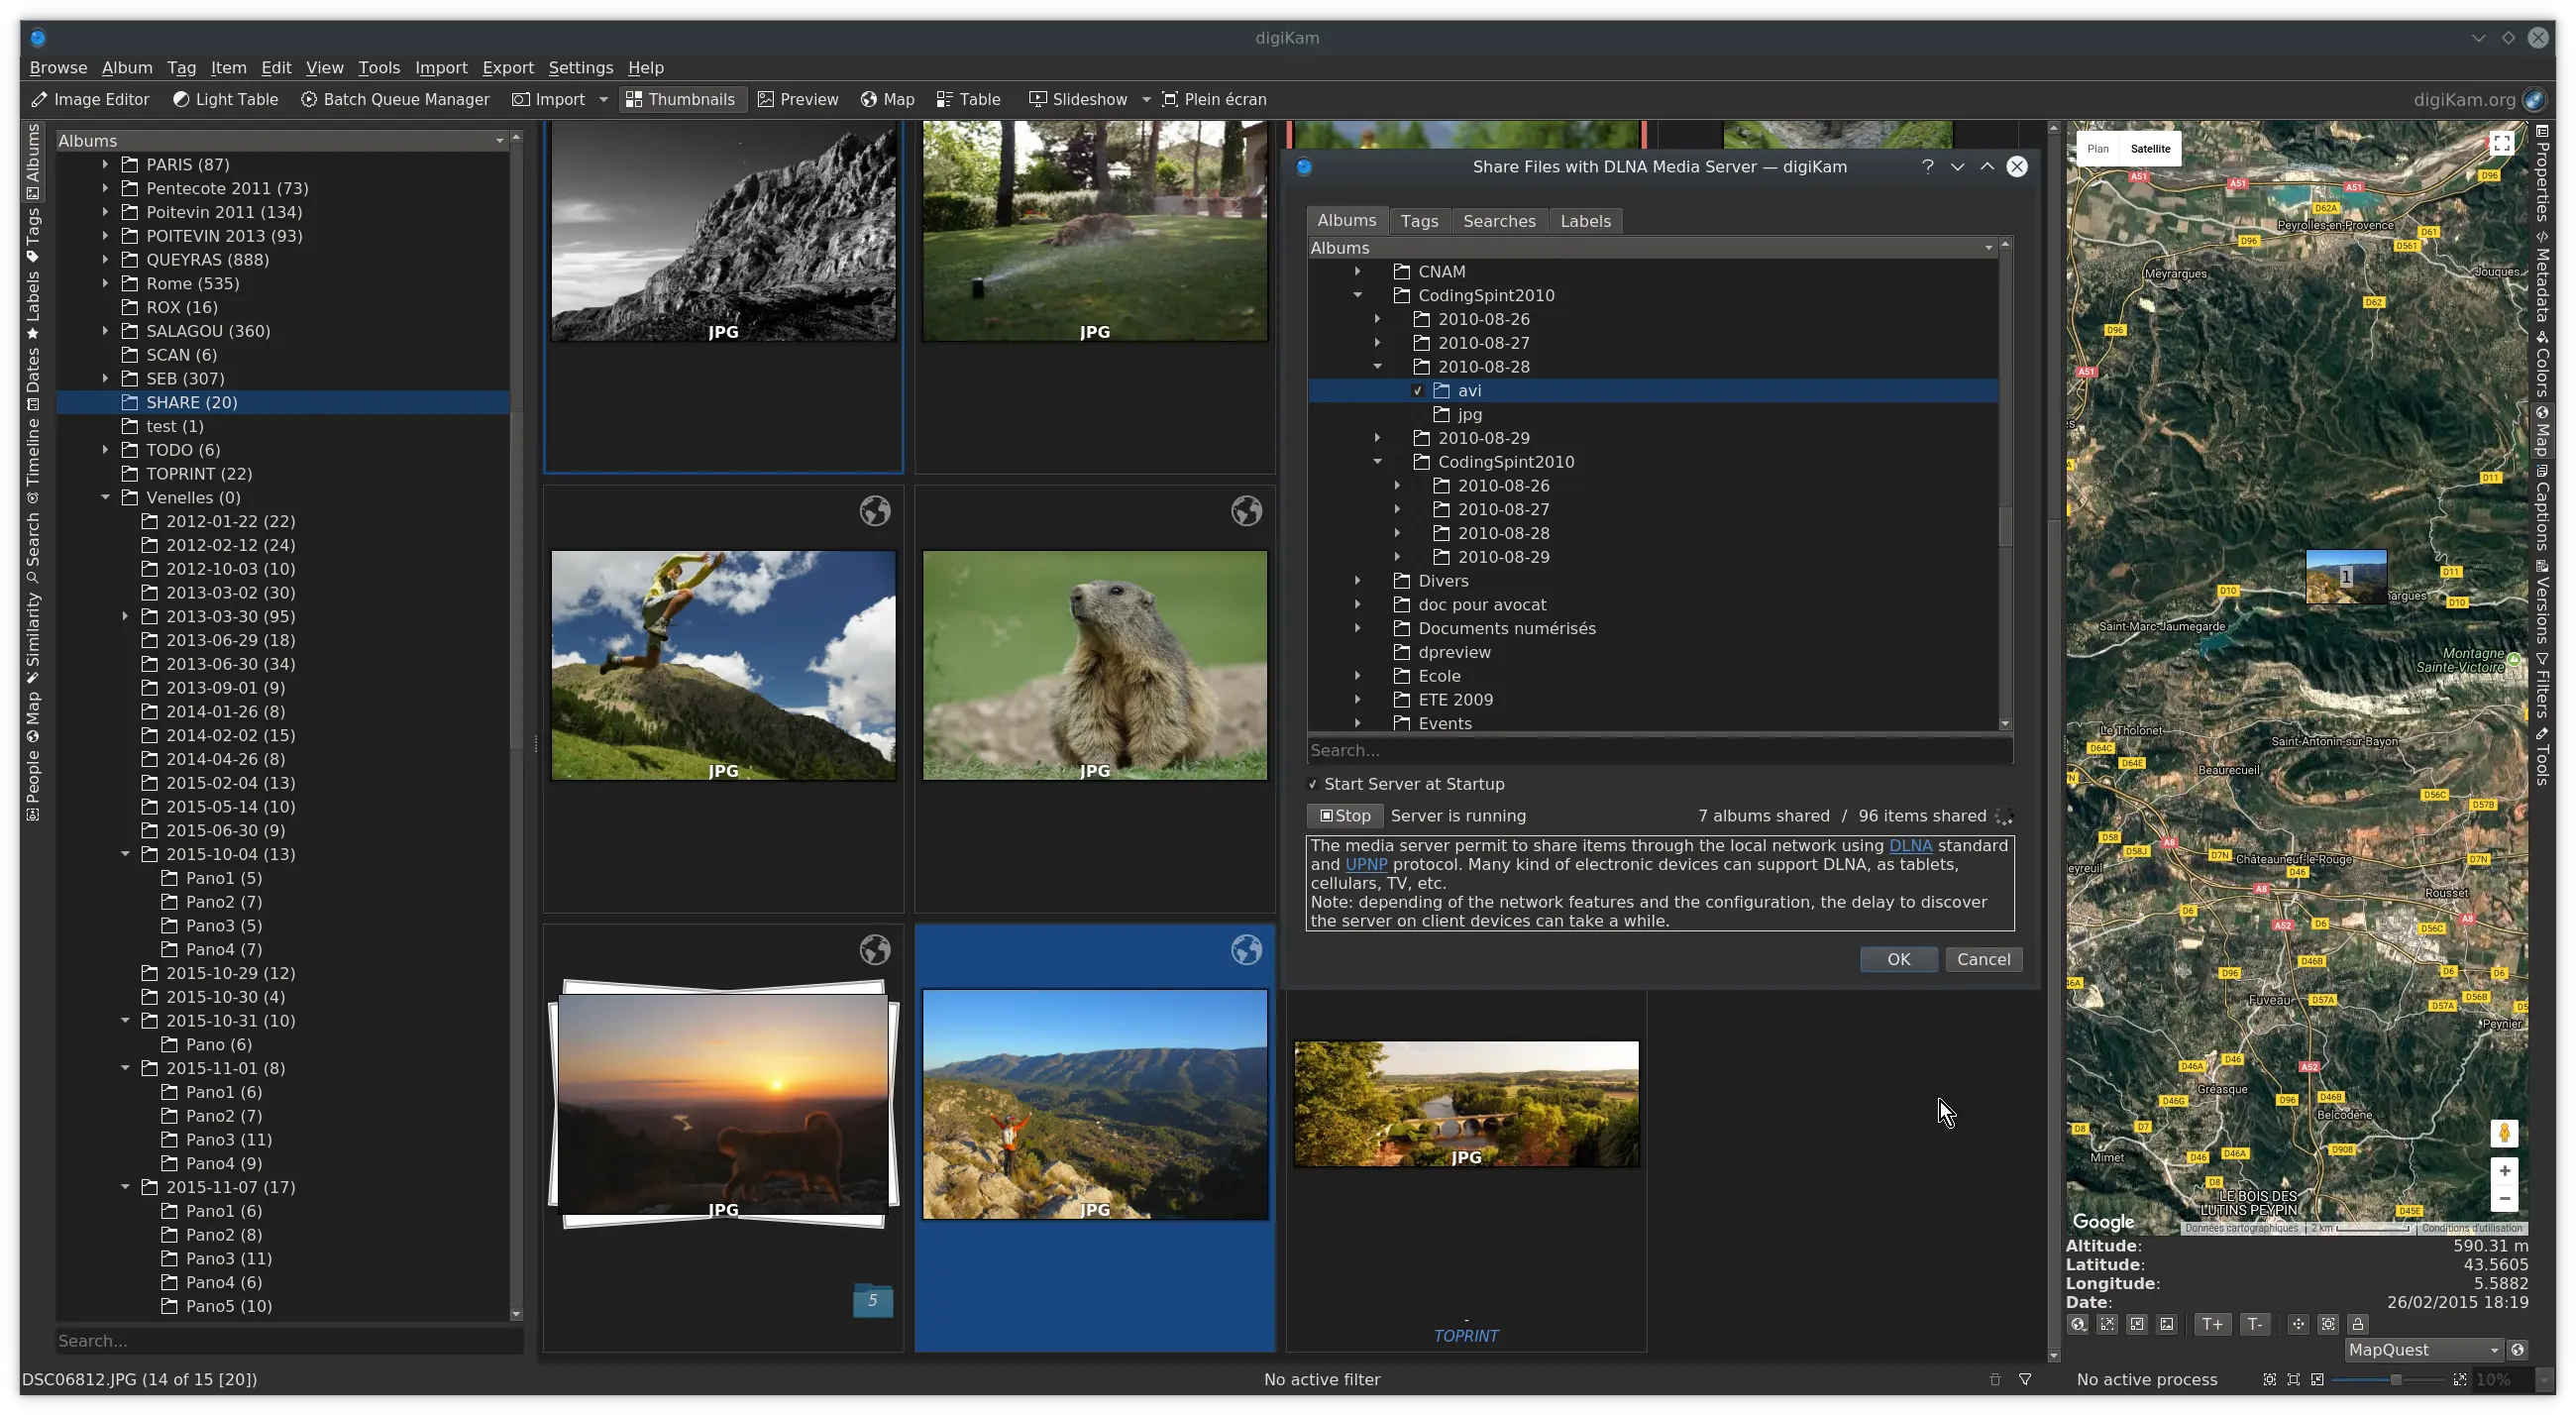Click the dialog help question mark icon
Image resolution: width=2576 pixels, height=1415 pixels.
(x=1927, y=166)
